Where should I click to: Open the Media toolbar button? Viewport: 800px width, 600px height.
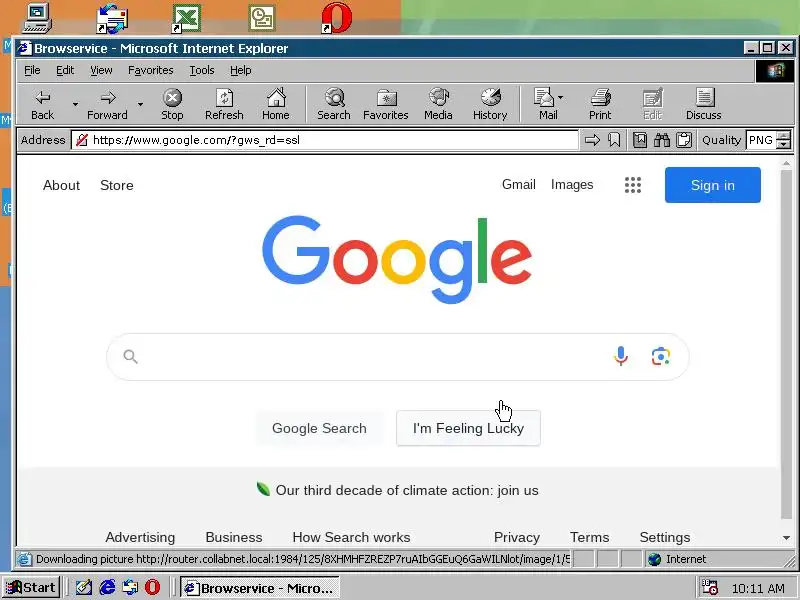coord(438,105)
